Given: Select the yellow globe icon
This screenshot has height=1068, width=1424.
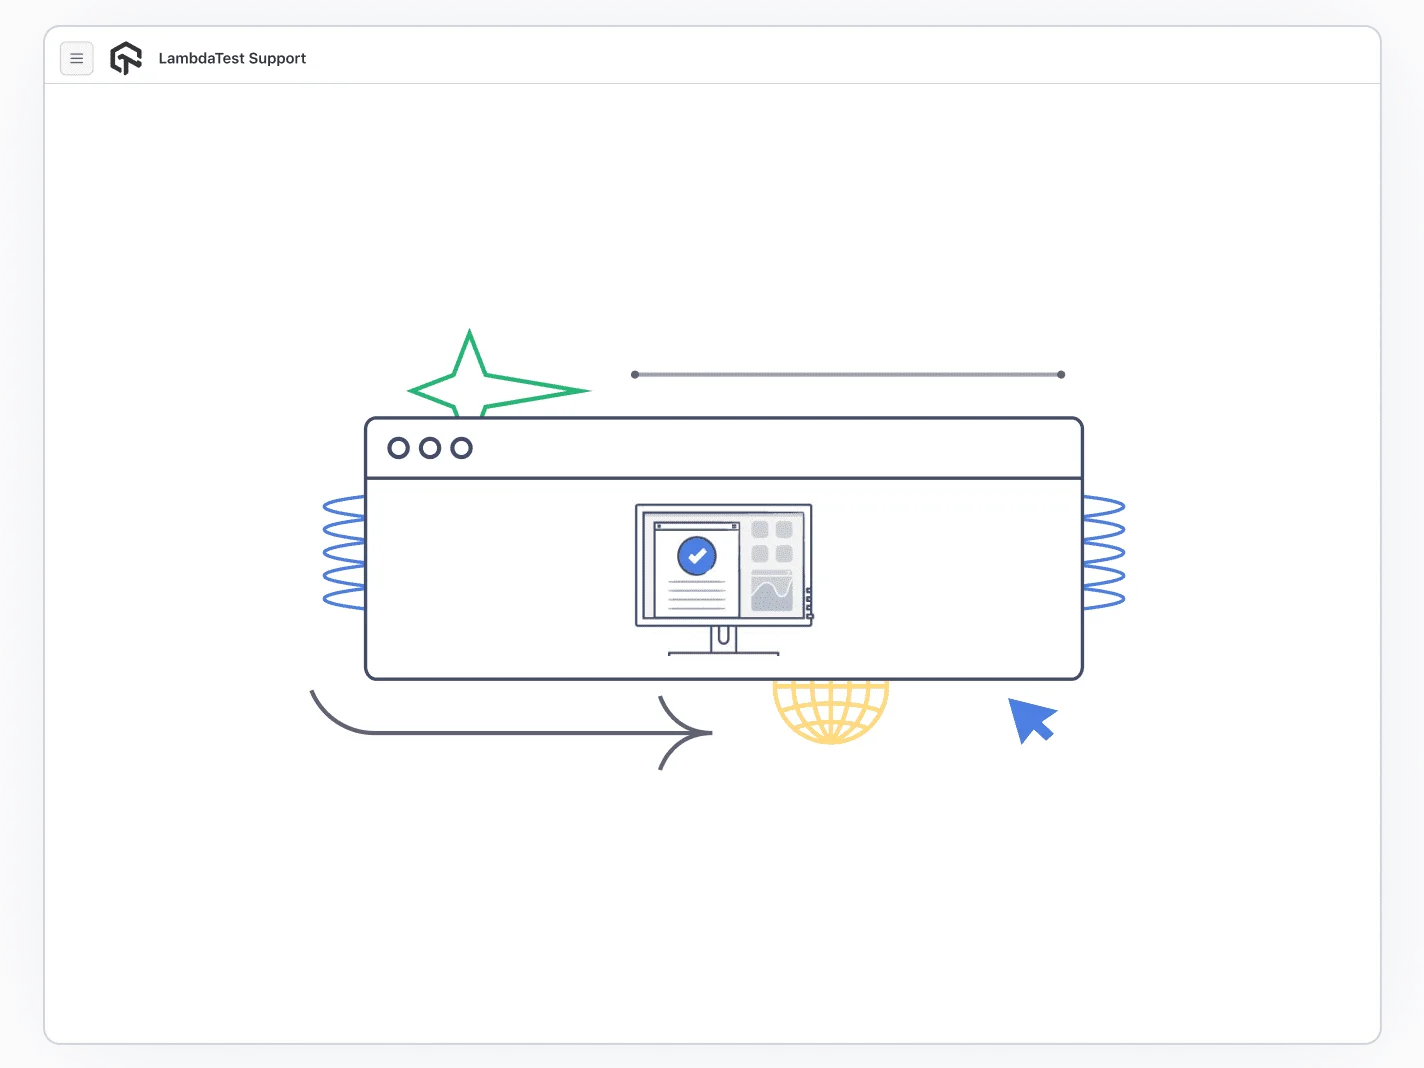Looking at the screenshot, I should 829,712.
